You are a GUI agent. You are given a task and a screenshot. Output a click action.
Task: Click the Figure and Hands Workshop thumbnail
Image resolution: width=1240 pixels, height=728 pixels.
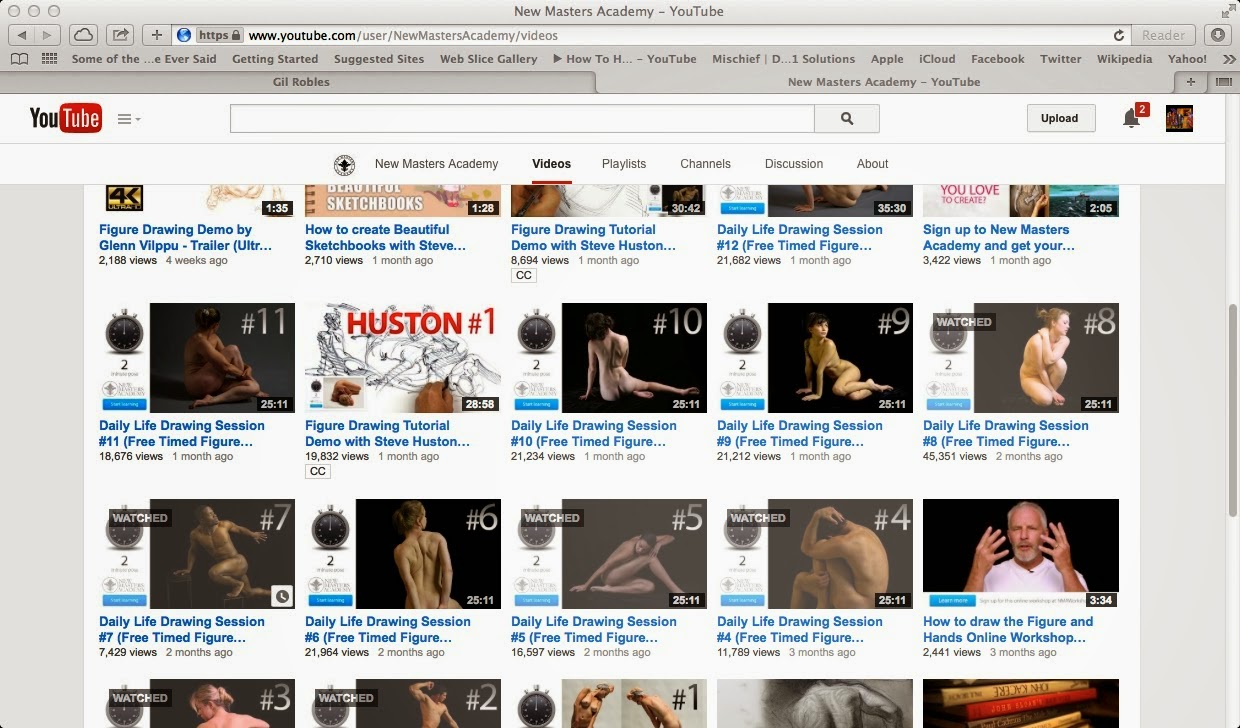1021,554
